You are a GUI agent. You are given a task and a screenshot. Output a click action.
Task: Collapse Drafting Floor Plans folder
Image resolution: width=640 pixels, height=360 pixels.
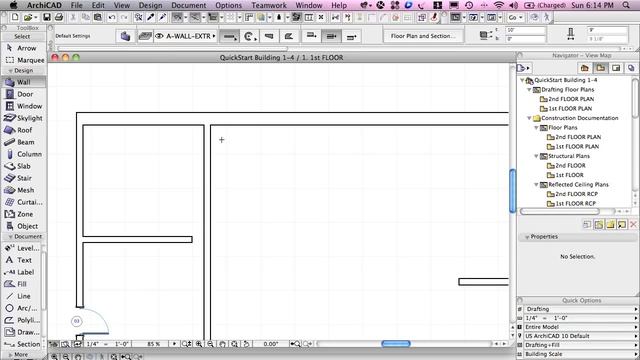coord(529,90)
